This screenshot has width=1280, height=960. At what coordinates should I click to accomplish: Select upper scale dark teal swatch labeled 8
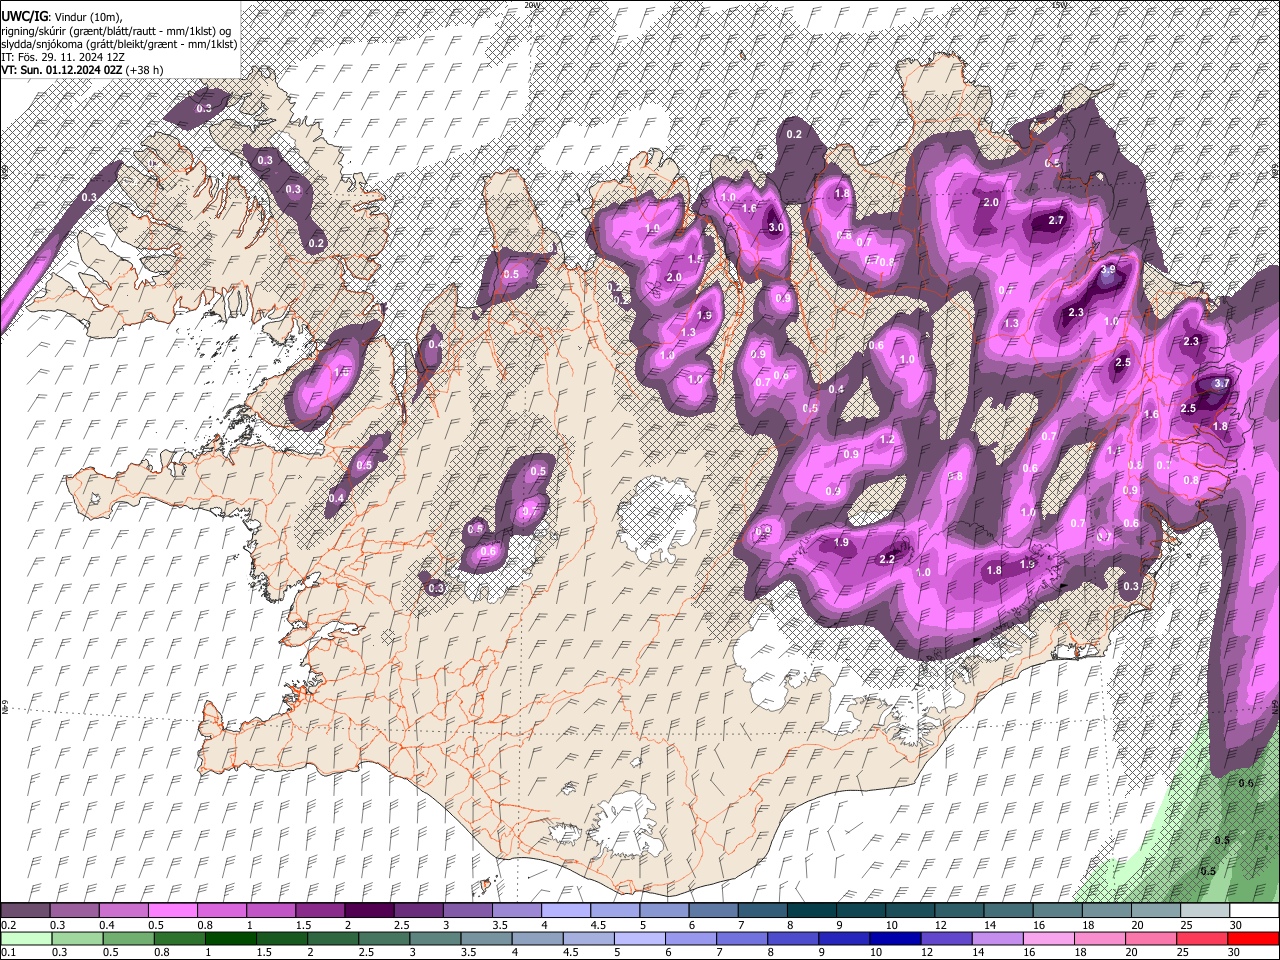(x=811, y=911)
